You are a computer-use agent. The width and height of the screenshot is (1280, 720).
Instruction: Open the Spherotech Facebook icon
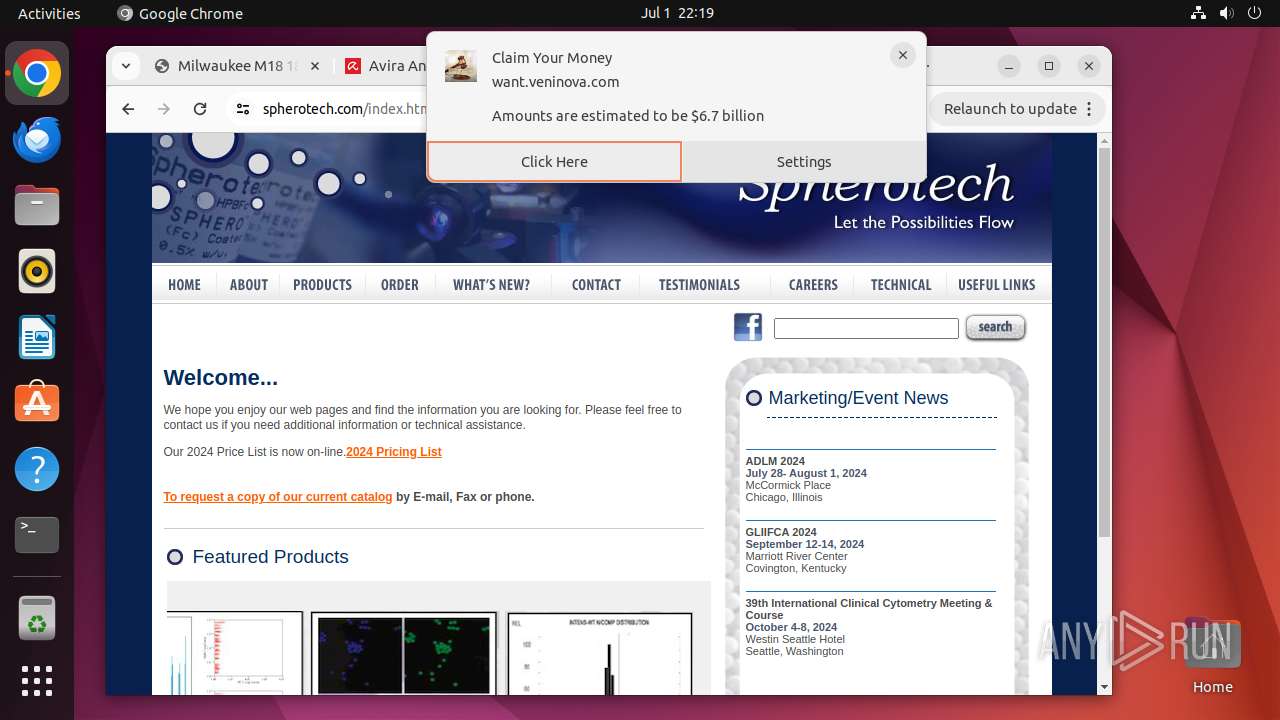[x=748, y=327]
